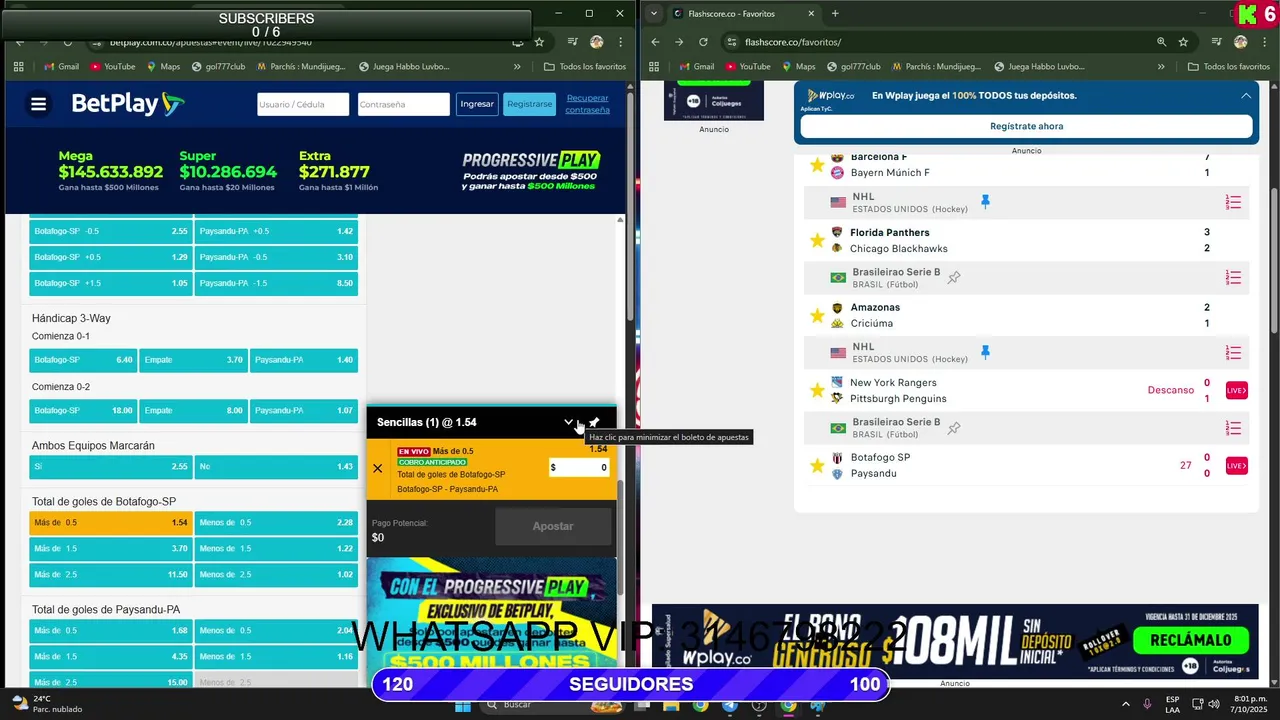Pin the Brasileirao Serie B league above Amazonas
Viewport: 1280px width, 720px height.
tap(954, 277)
